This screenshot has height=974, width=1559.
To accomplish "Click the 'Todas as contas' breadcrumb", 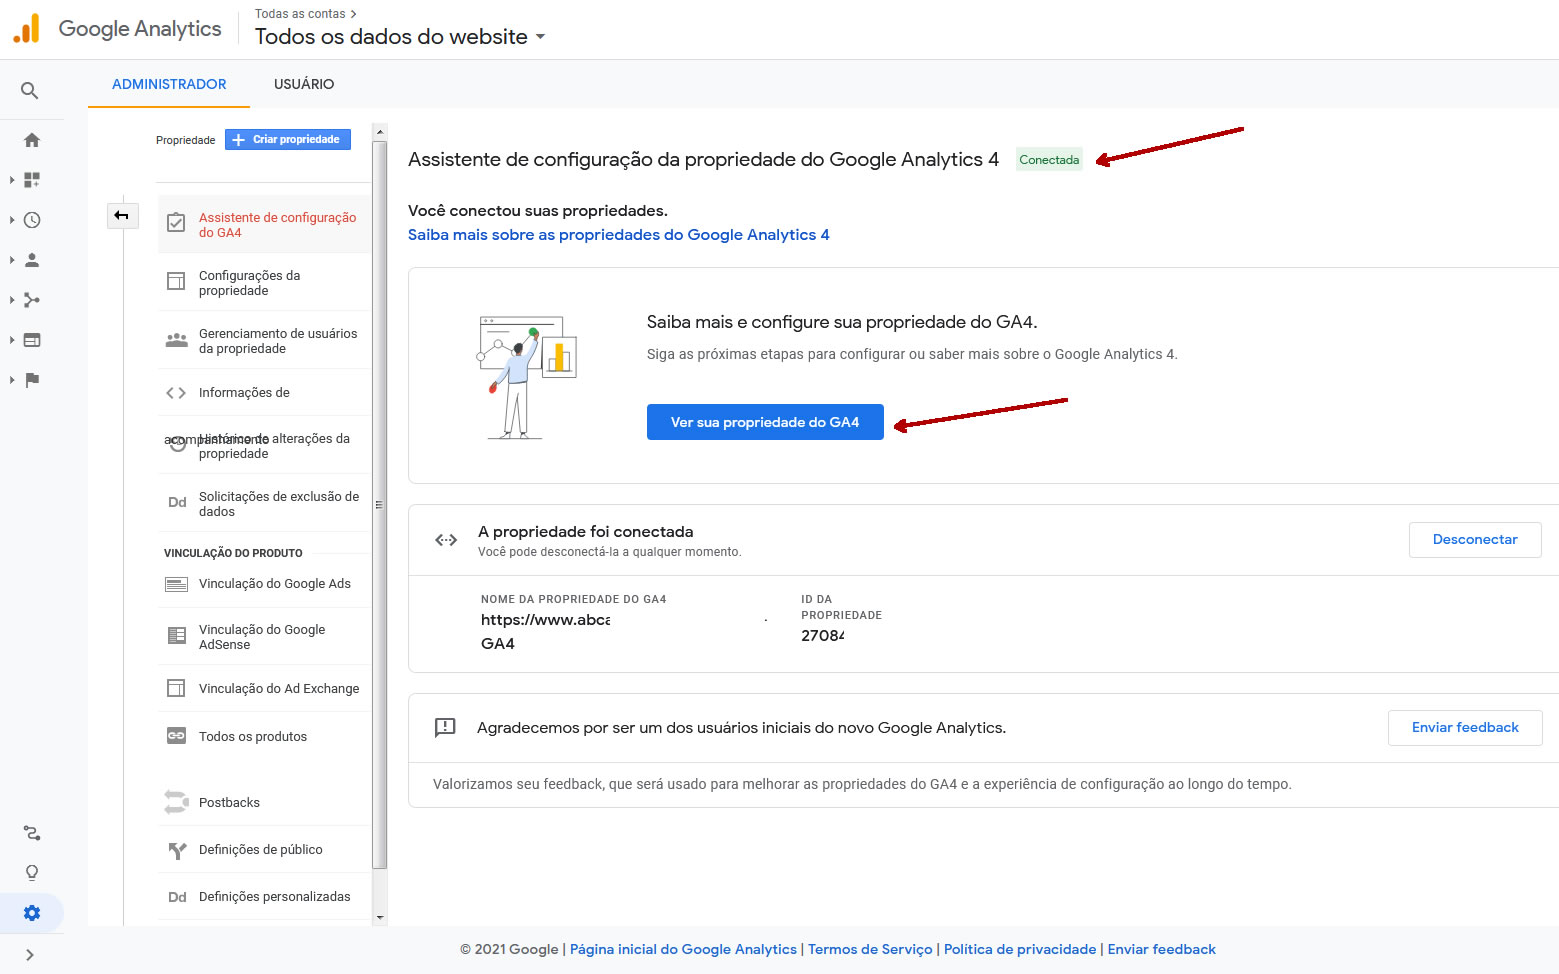I will tap(300, 14).
